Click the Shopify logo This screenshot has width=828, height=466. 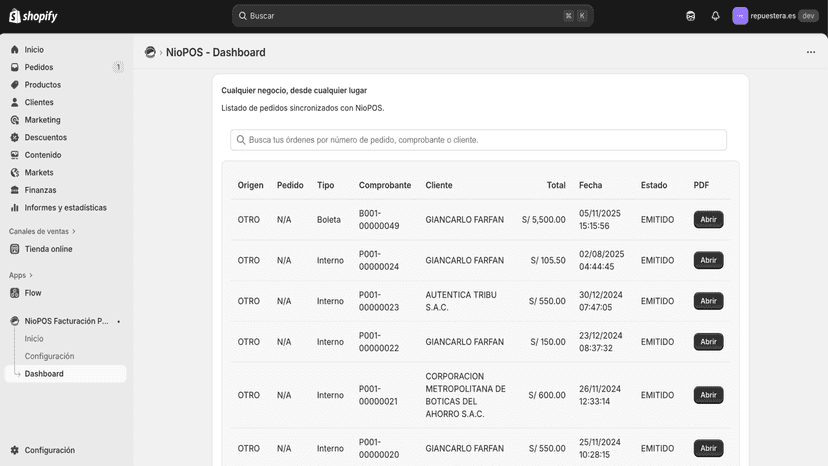tap(33, 16)
